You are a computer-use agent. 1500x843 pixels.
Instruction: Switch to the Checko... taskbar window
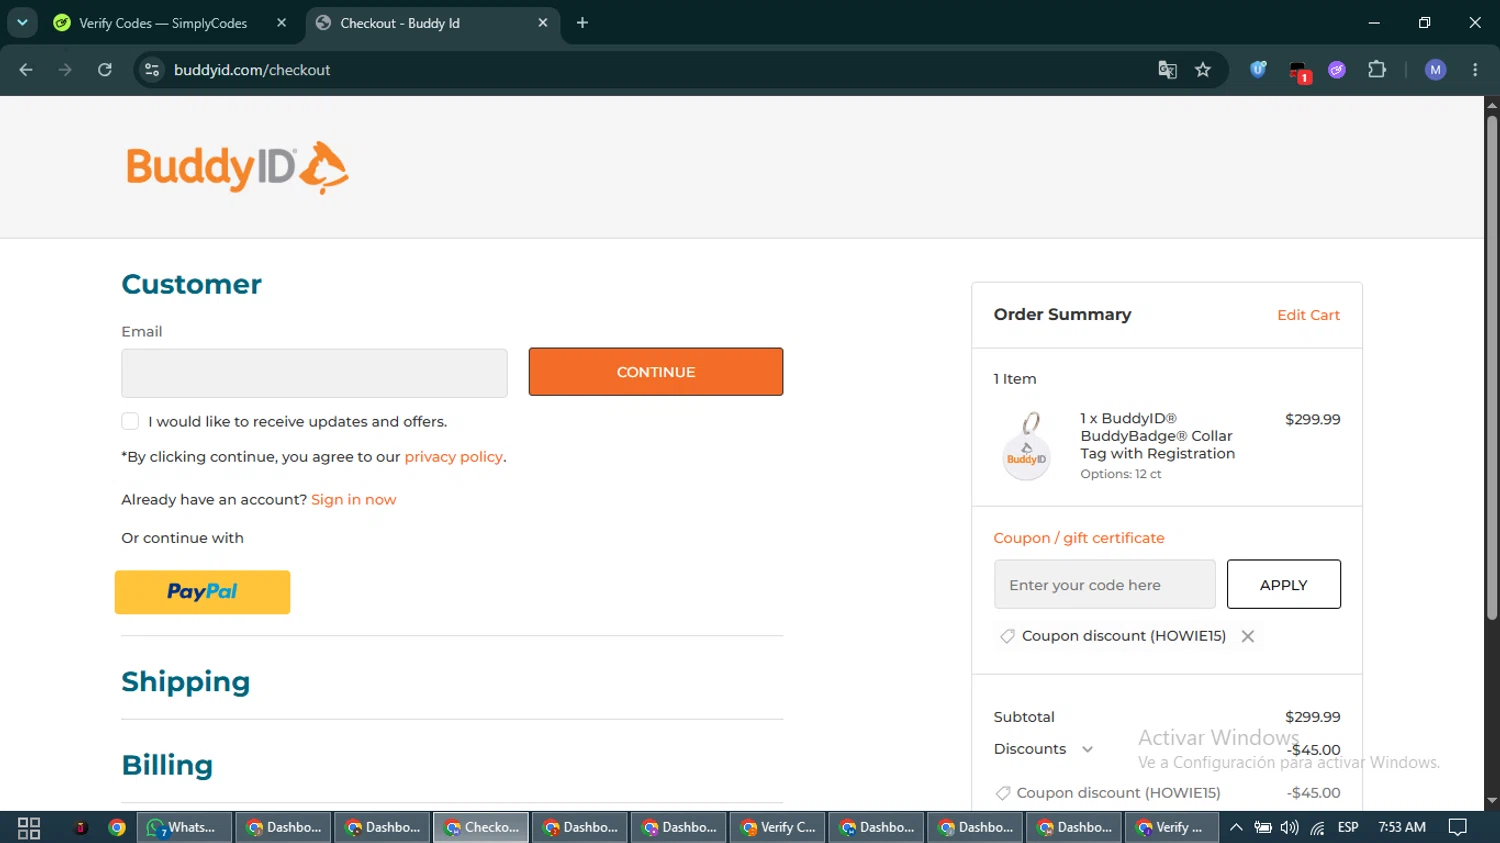[x=481, y=828]
